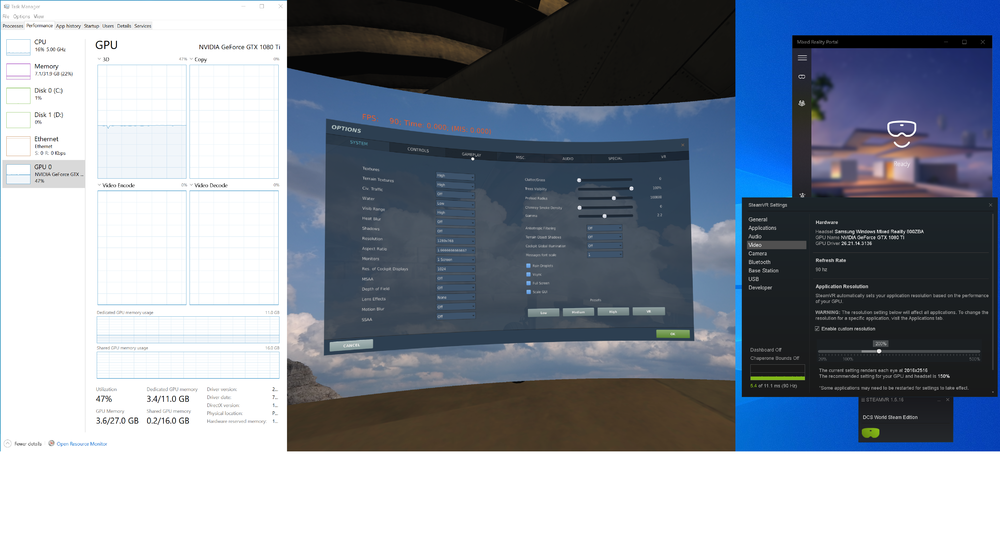Click the Fewer details arrow icon

tap(8, 443)
